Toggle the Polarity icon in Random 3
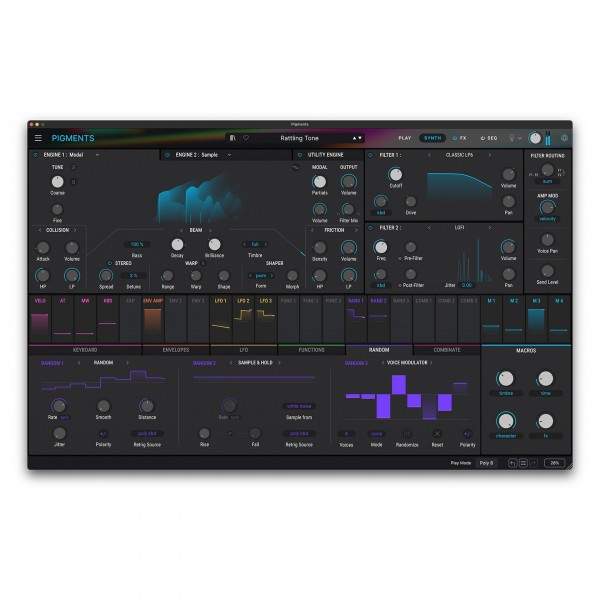600x600 pixels. pos(467,434)
